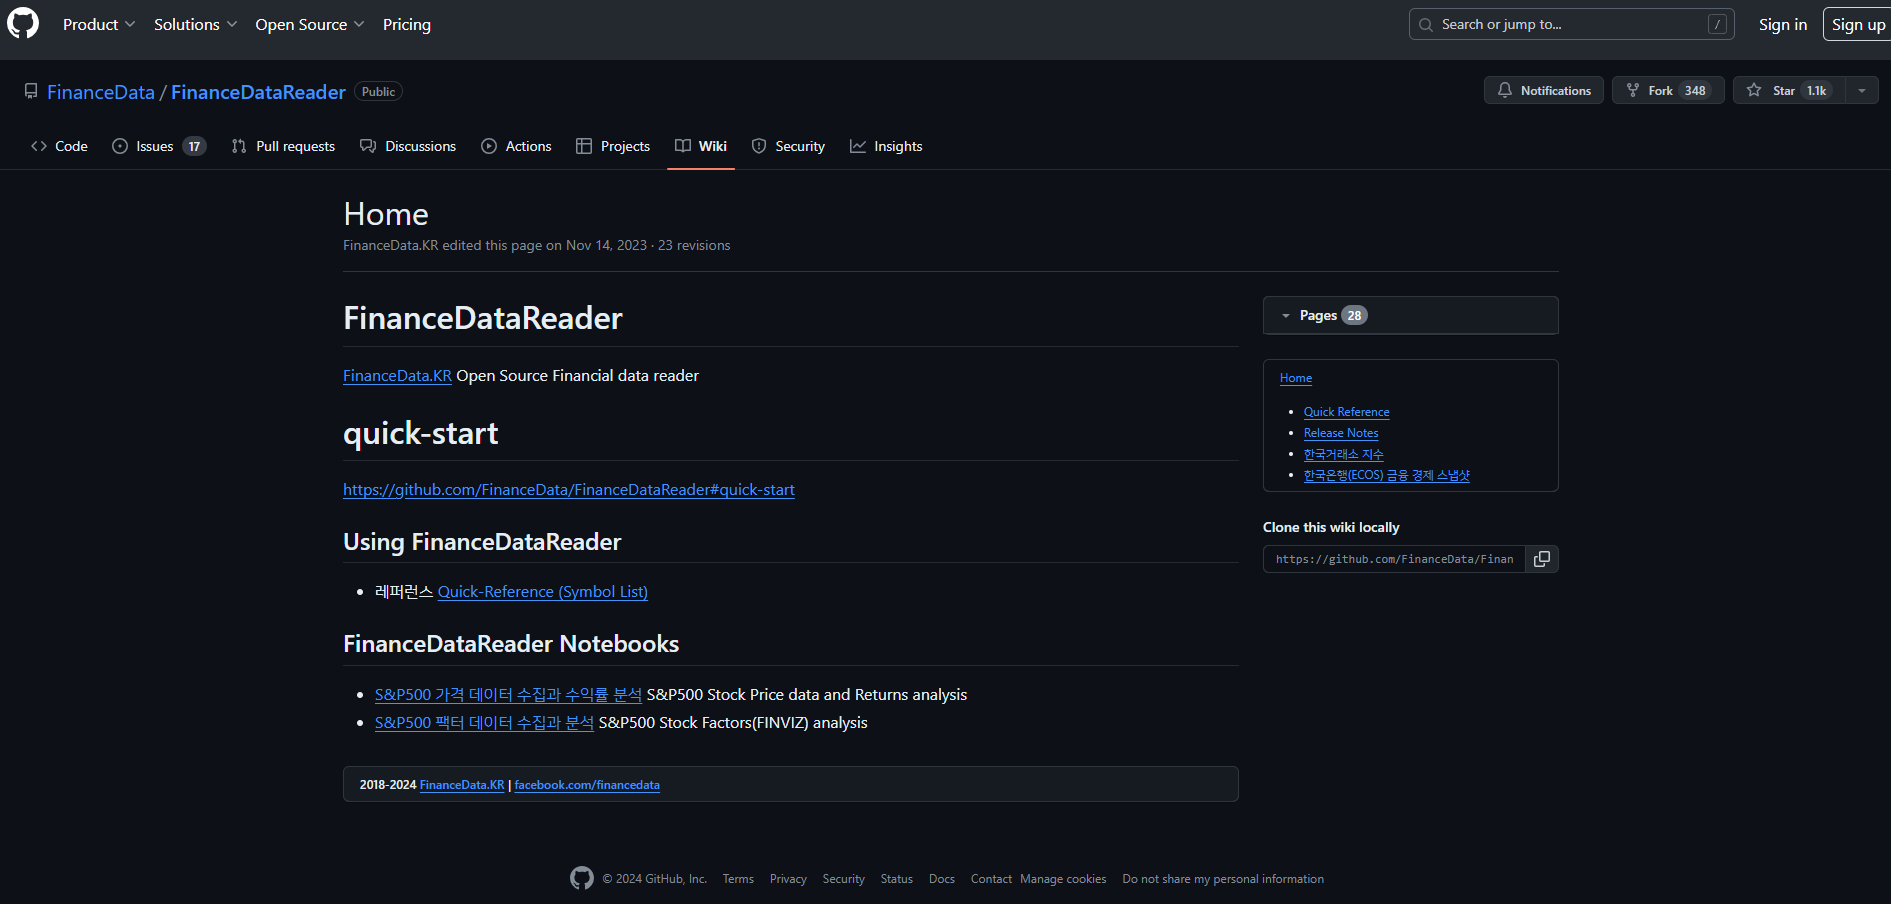Click the Code brackets icon
The height and width of the screenshot is (904, 1891).
[39, 146]
